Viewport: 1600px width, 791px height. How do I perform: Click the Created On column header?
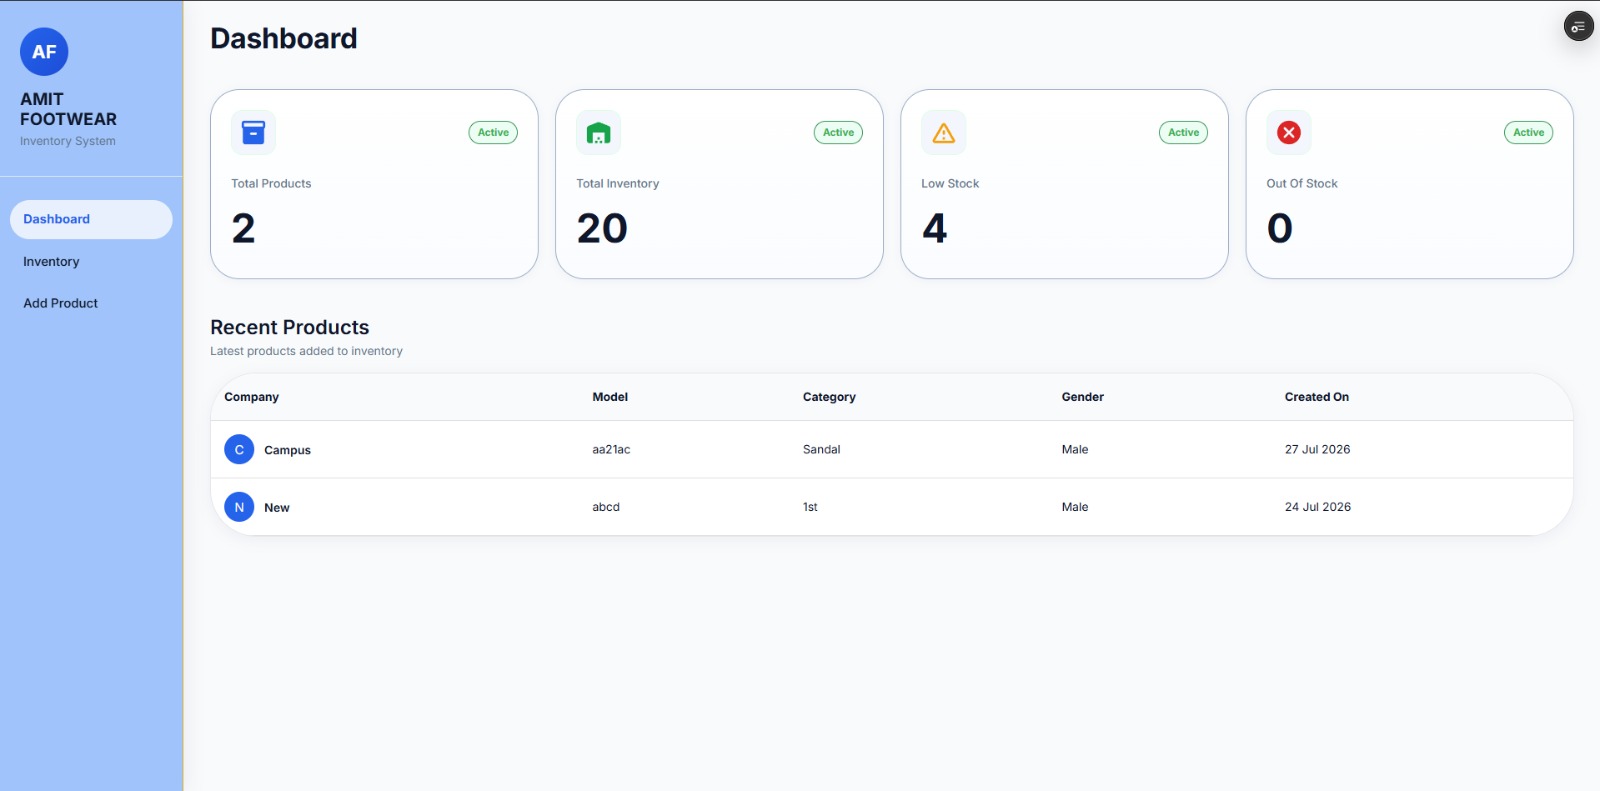pos(1317,397)
